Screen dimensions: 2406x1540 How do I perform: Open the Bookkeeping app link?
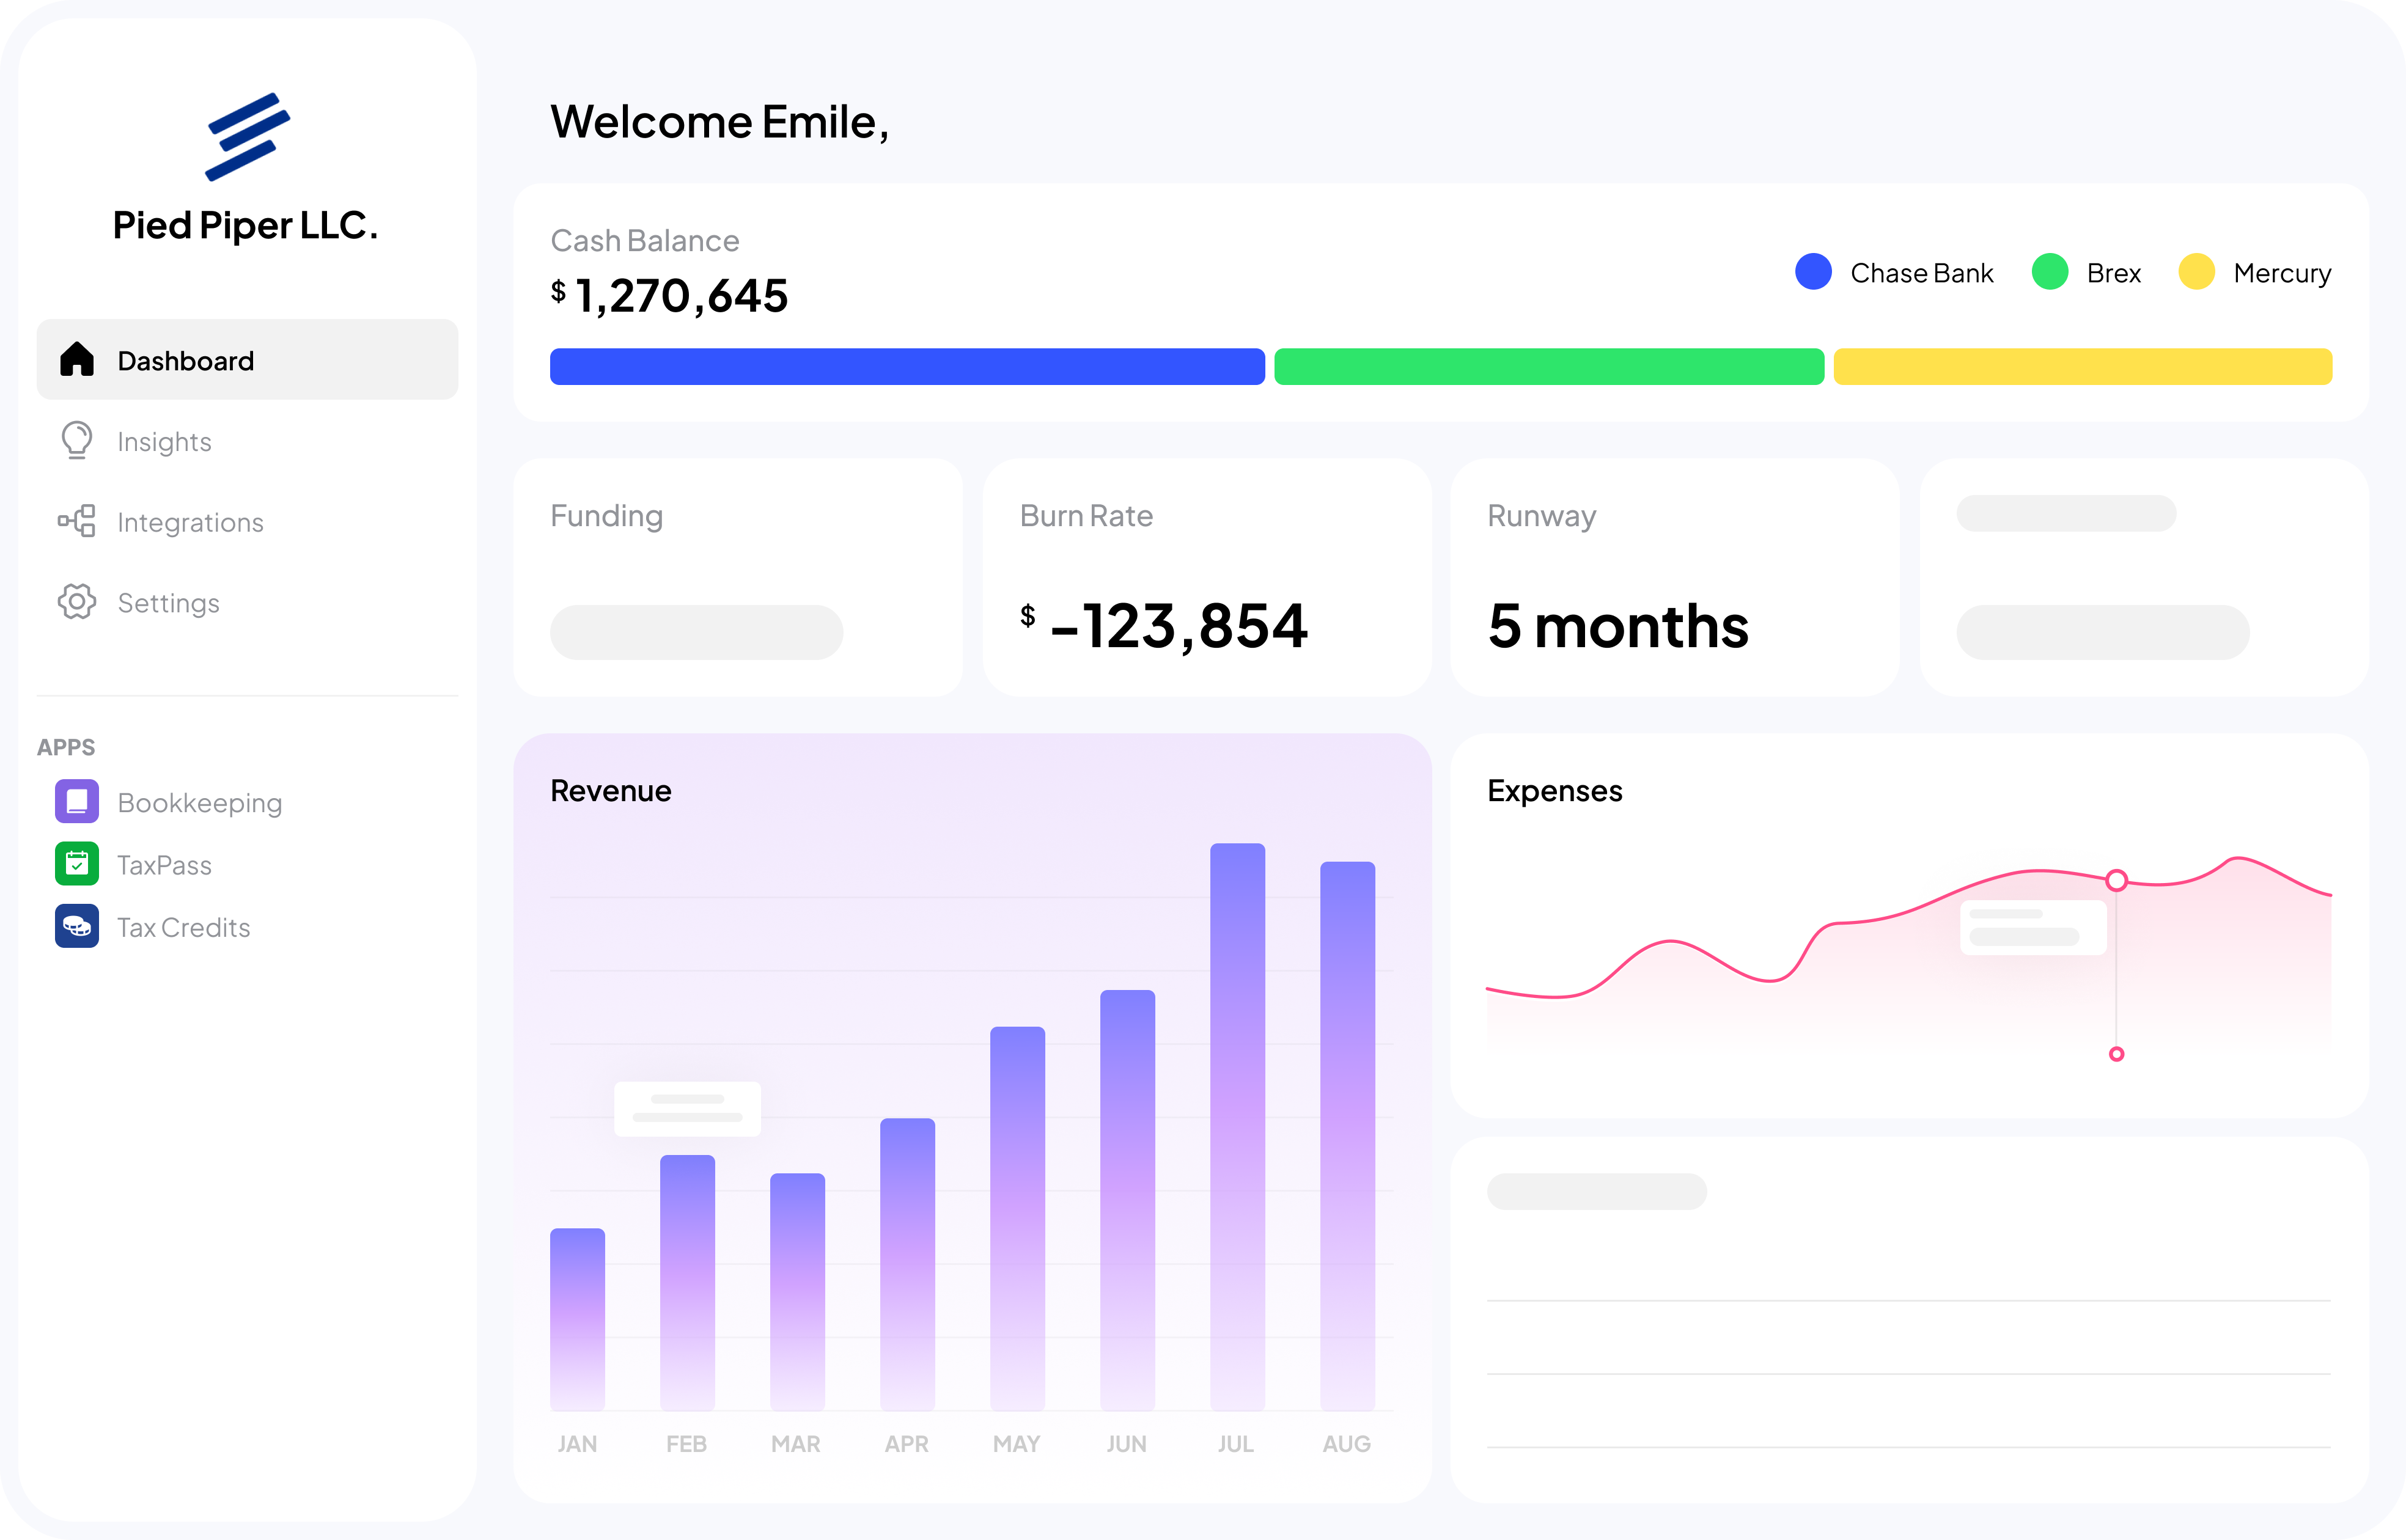(x=200, y=803)
